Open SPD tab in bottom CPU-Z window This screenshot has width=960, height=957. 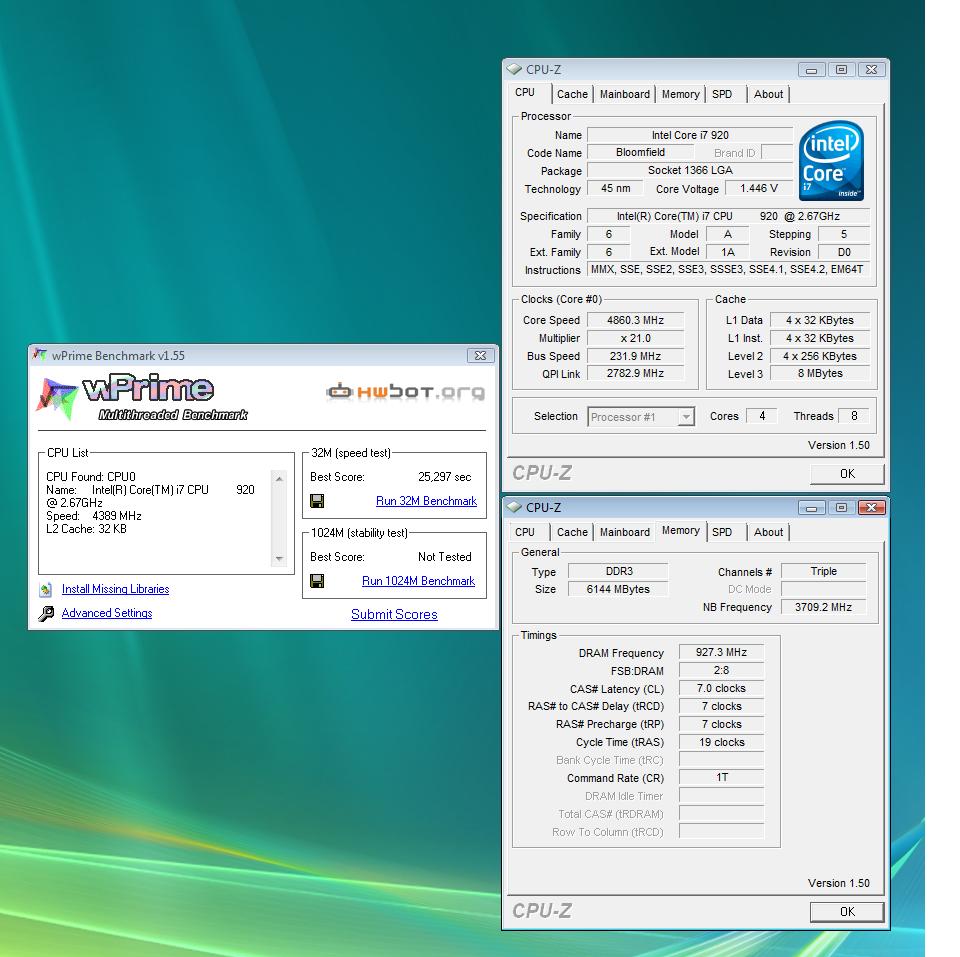pos(722,532)
